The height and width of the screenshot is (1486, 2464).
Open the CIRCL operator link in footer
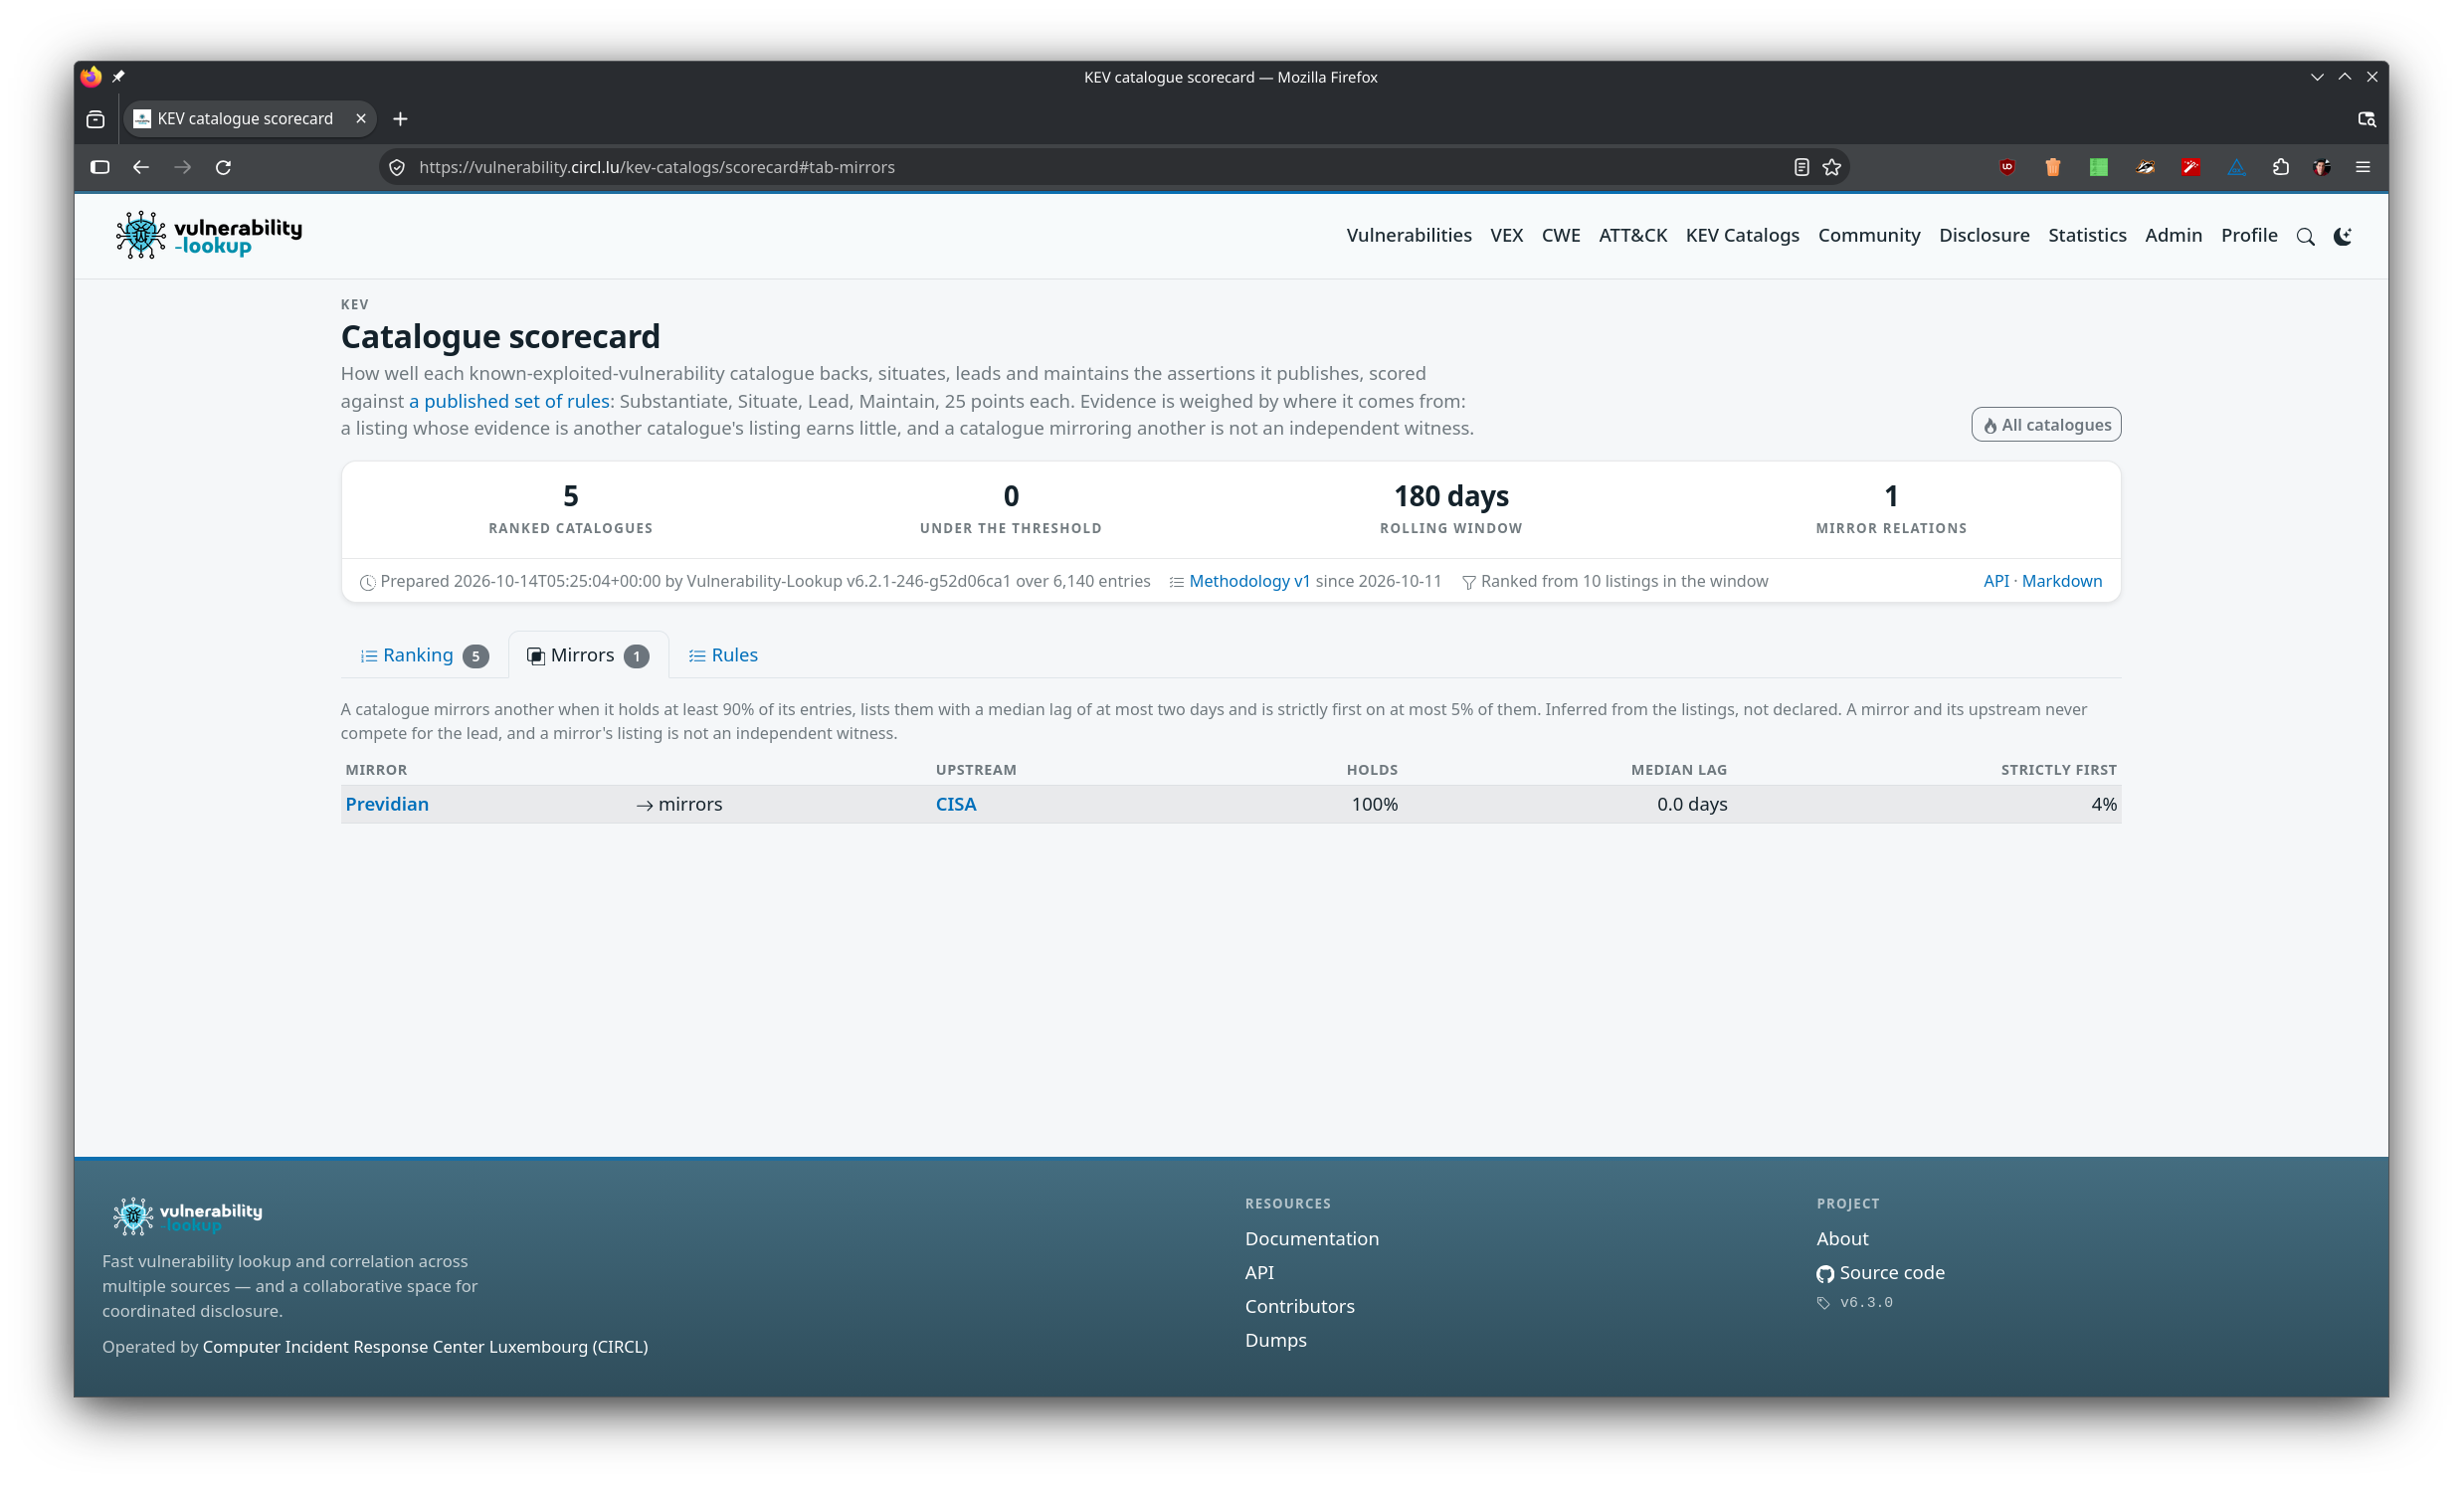click(425, 1347)
